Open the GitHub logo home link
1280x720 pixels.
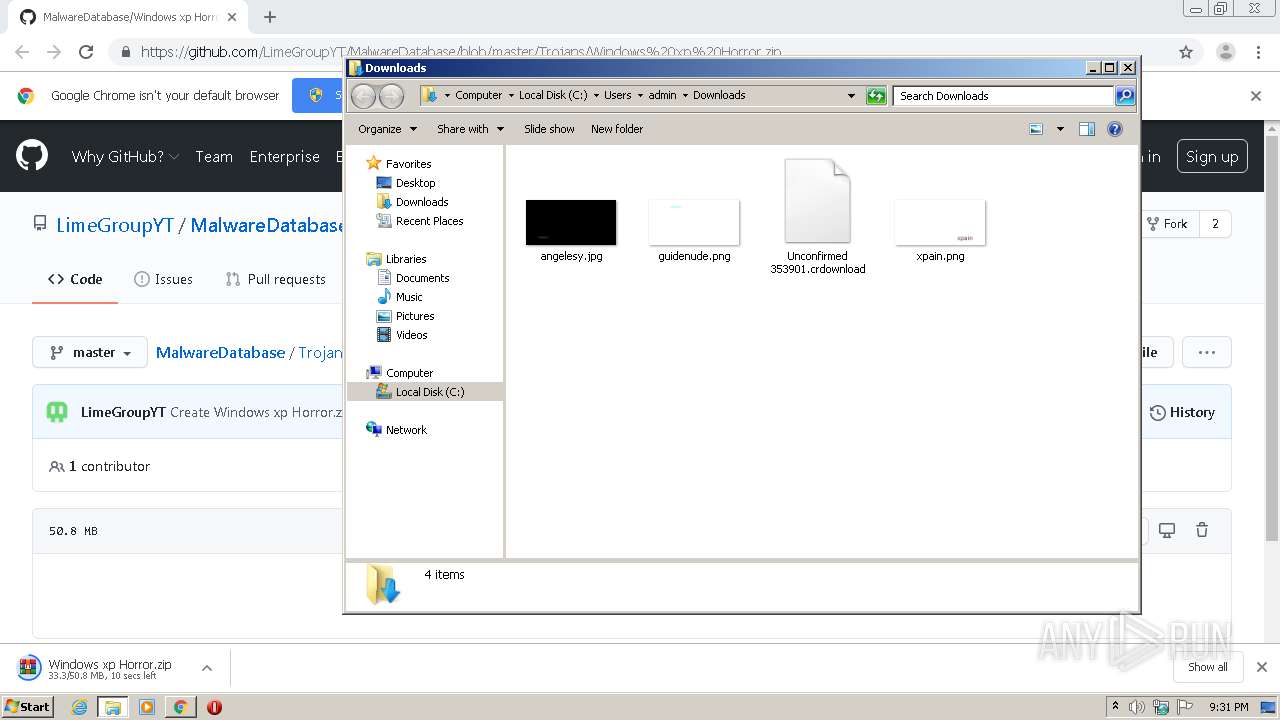tap(32, 156)
